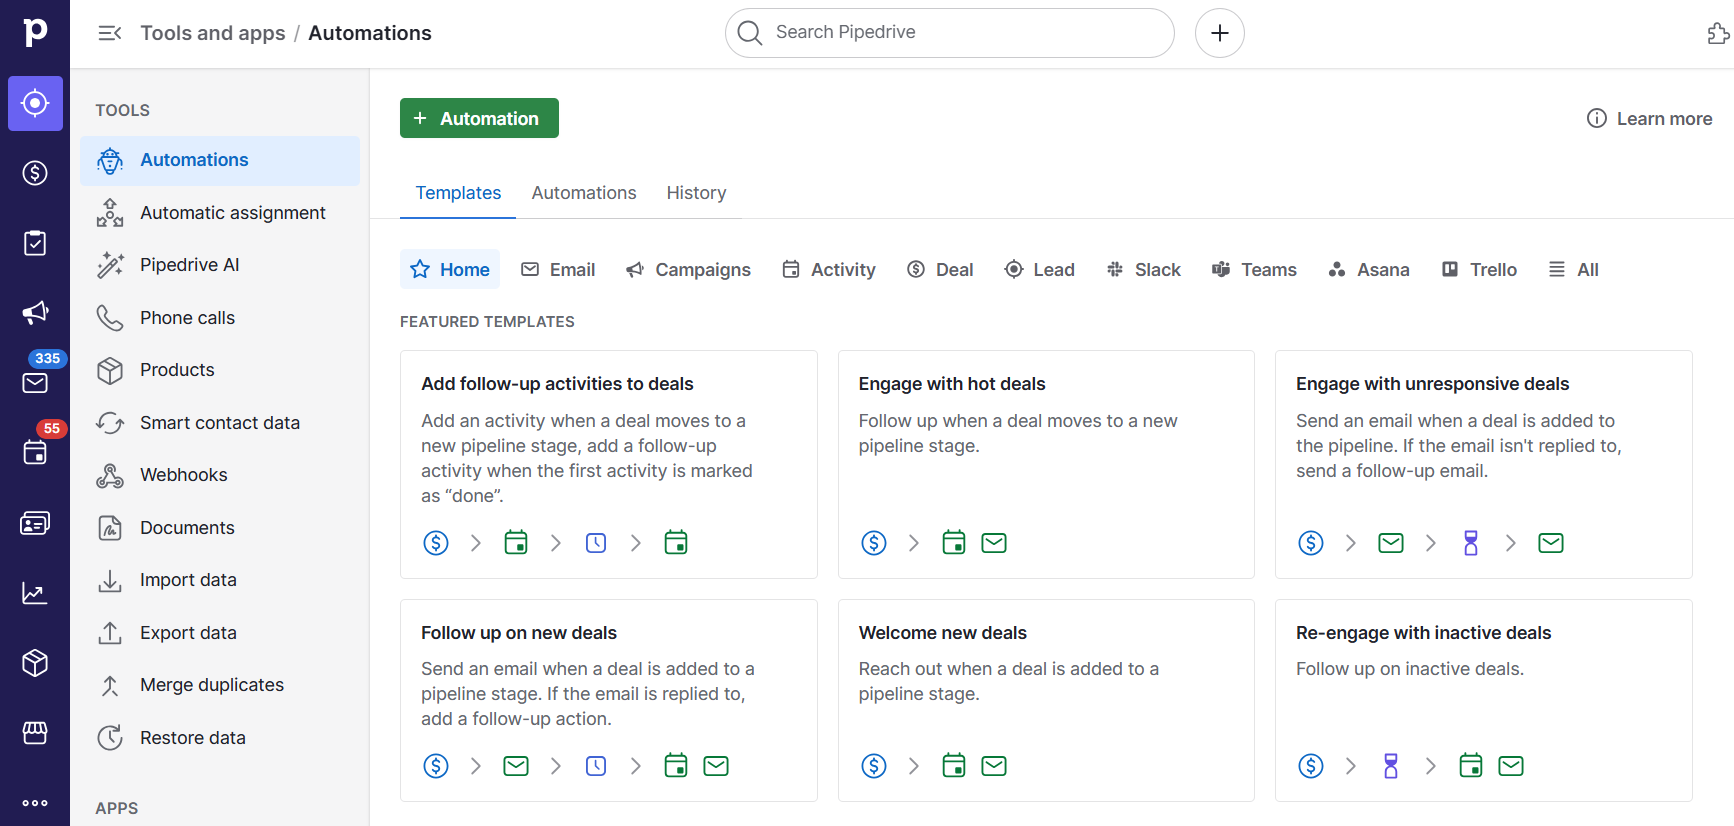Select the Campaigns template filter

coord(688,269)
